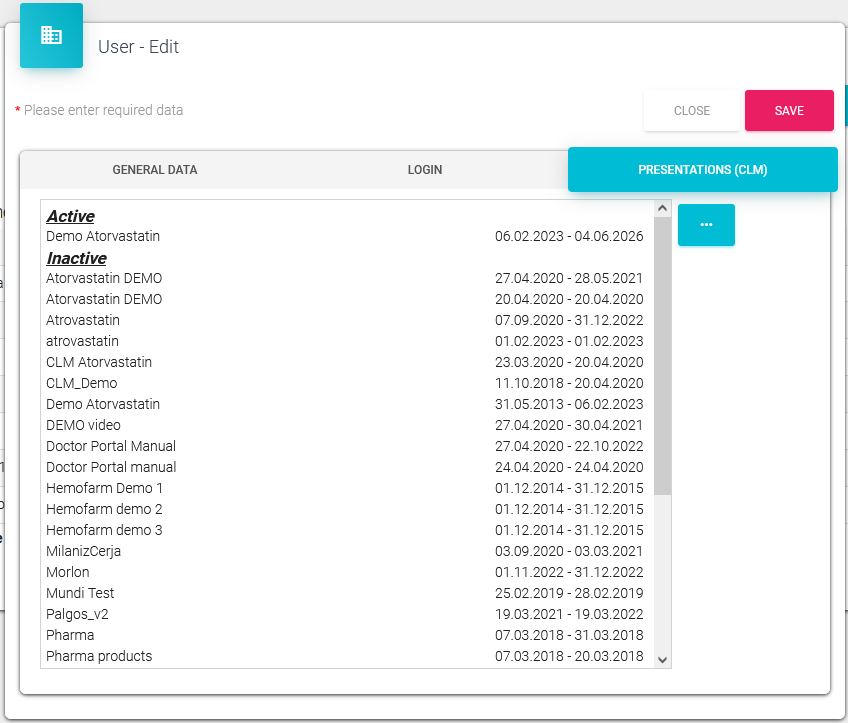Screen dimensions: 848x723
Task: Click on the Mundi Test entry
Action: click(x=80, y=593)
